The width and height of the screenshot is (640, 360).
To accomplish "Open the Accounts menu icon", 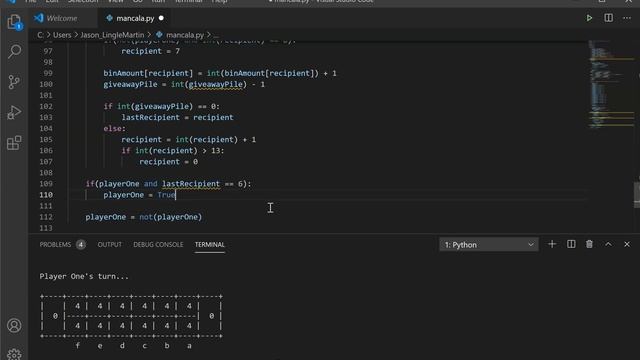I will [x=14, y=325].
